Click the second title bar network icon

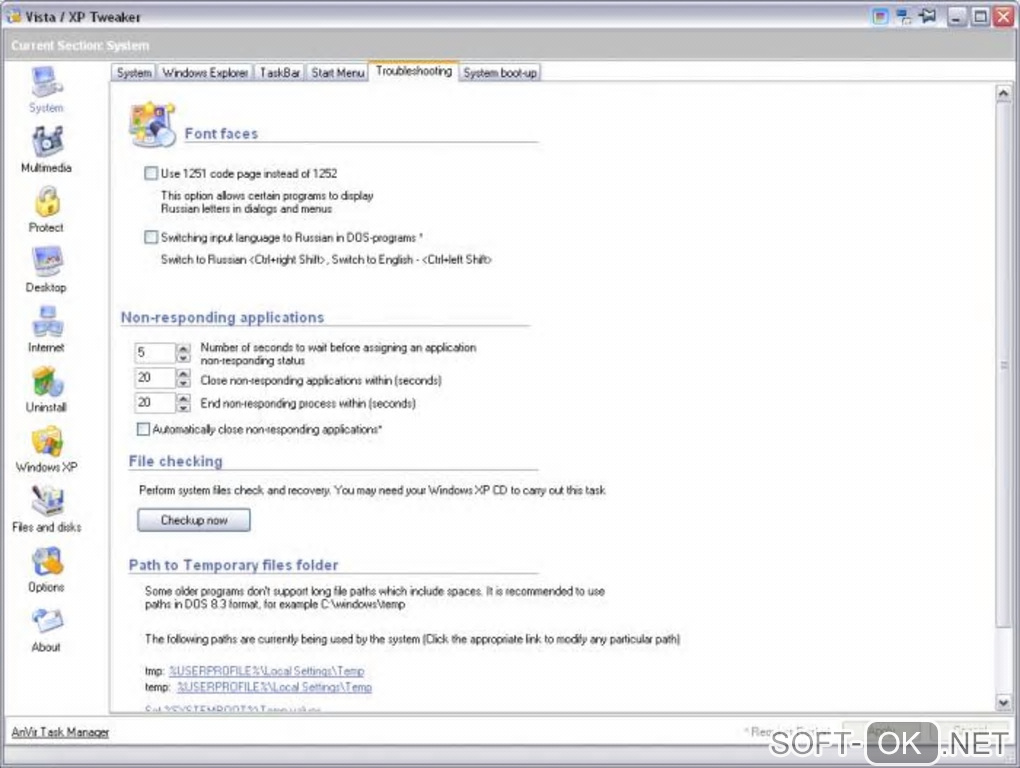pyautogui.click(x=904, y=17)
